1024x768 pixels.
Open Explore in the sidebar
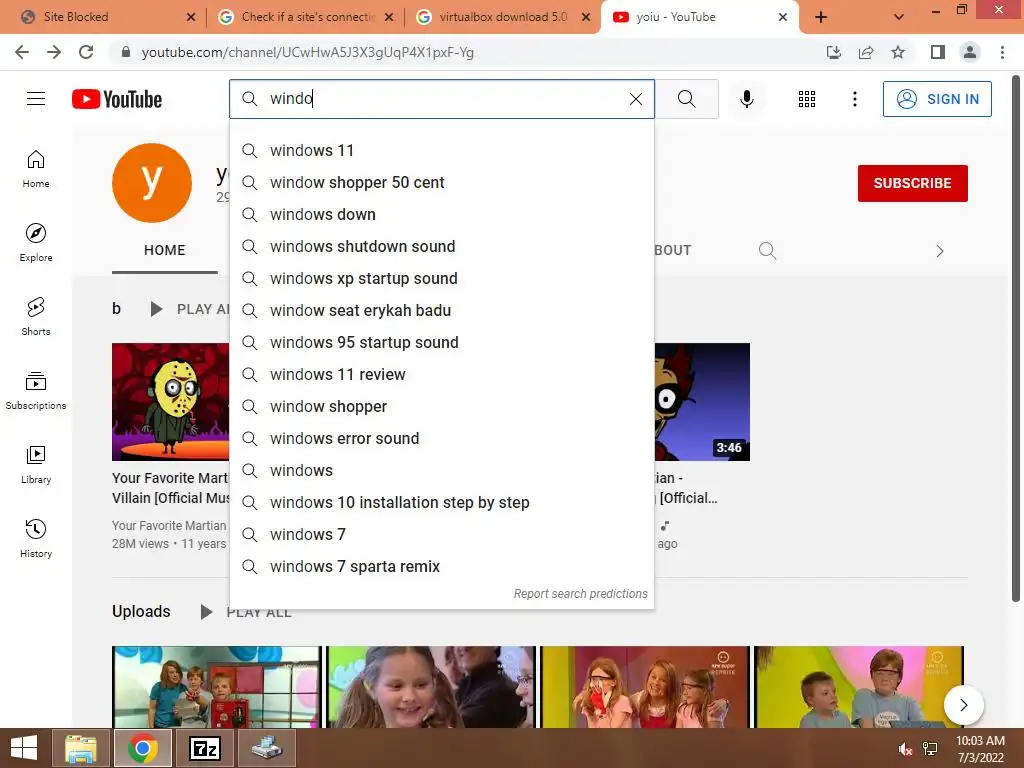point(36,243)
